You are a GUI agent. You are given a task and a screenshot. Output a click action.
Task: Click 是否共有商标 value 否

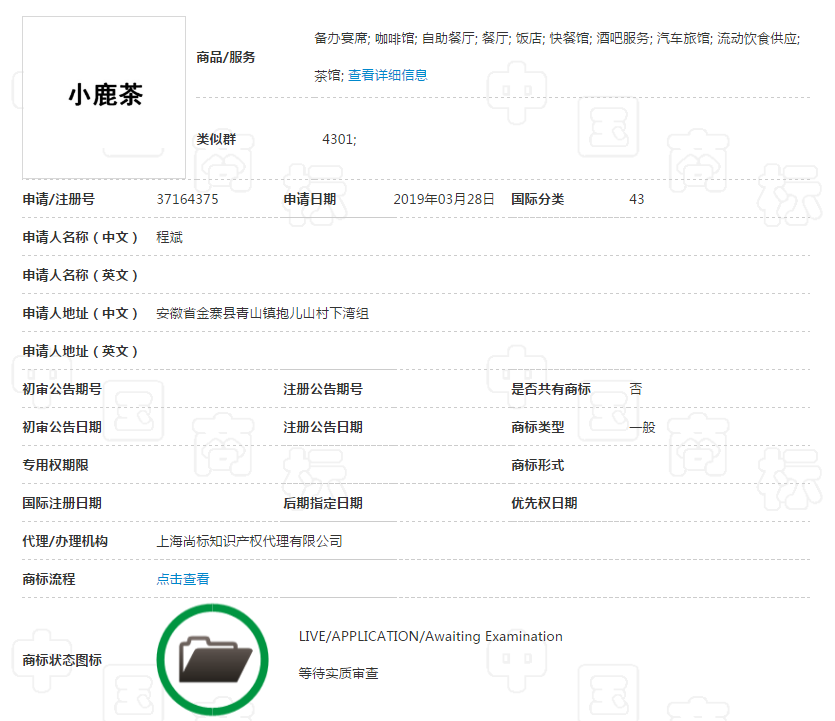tap(635, 389)
